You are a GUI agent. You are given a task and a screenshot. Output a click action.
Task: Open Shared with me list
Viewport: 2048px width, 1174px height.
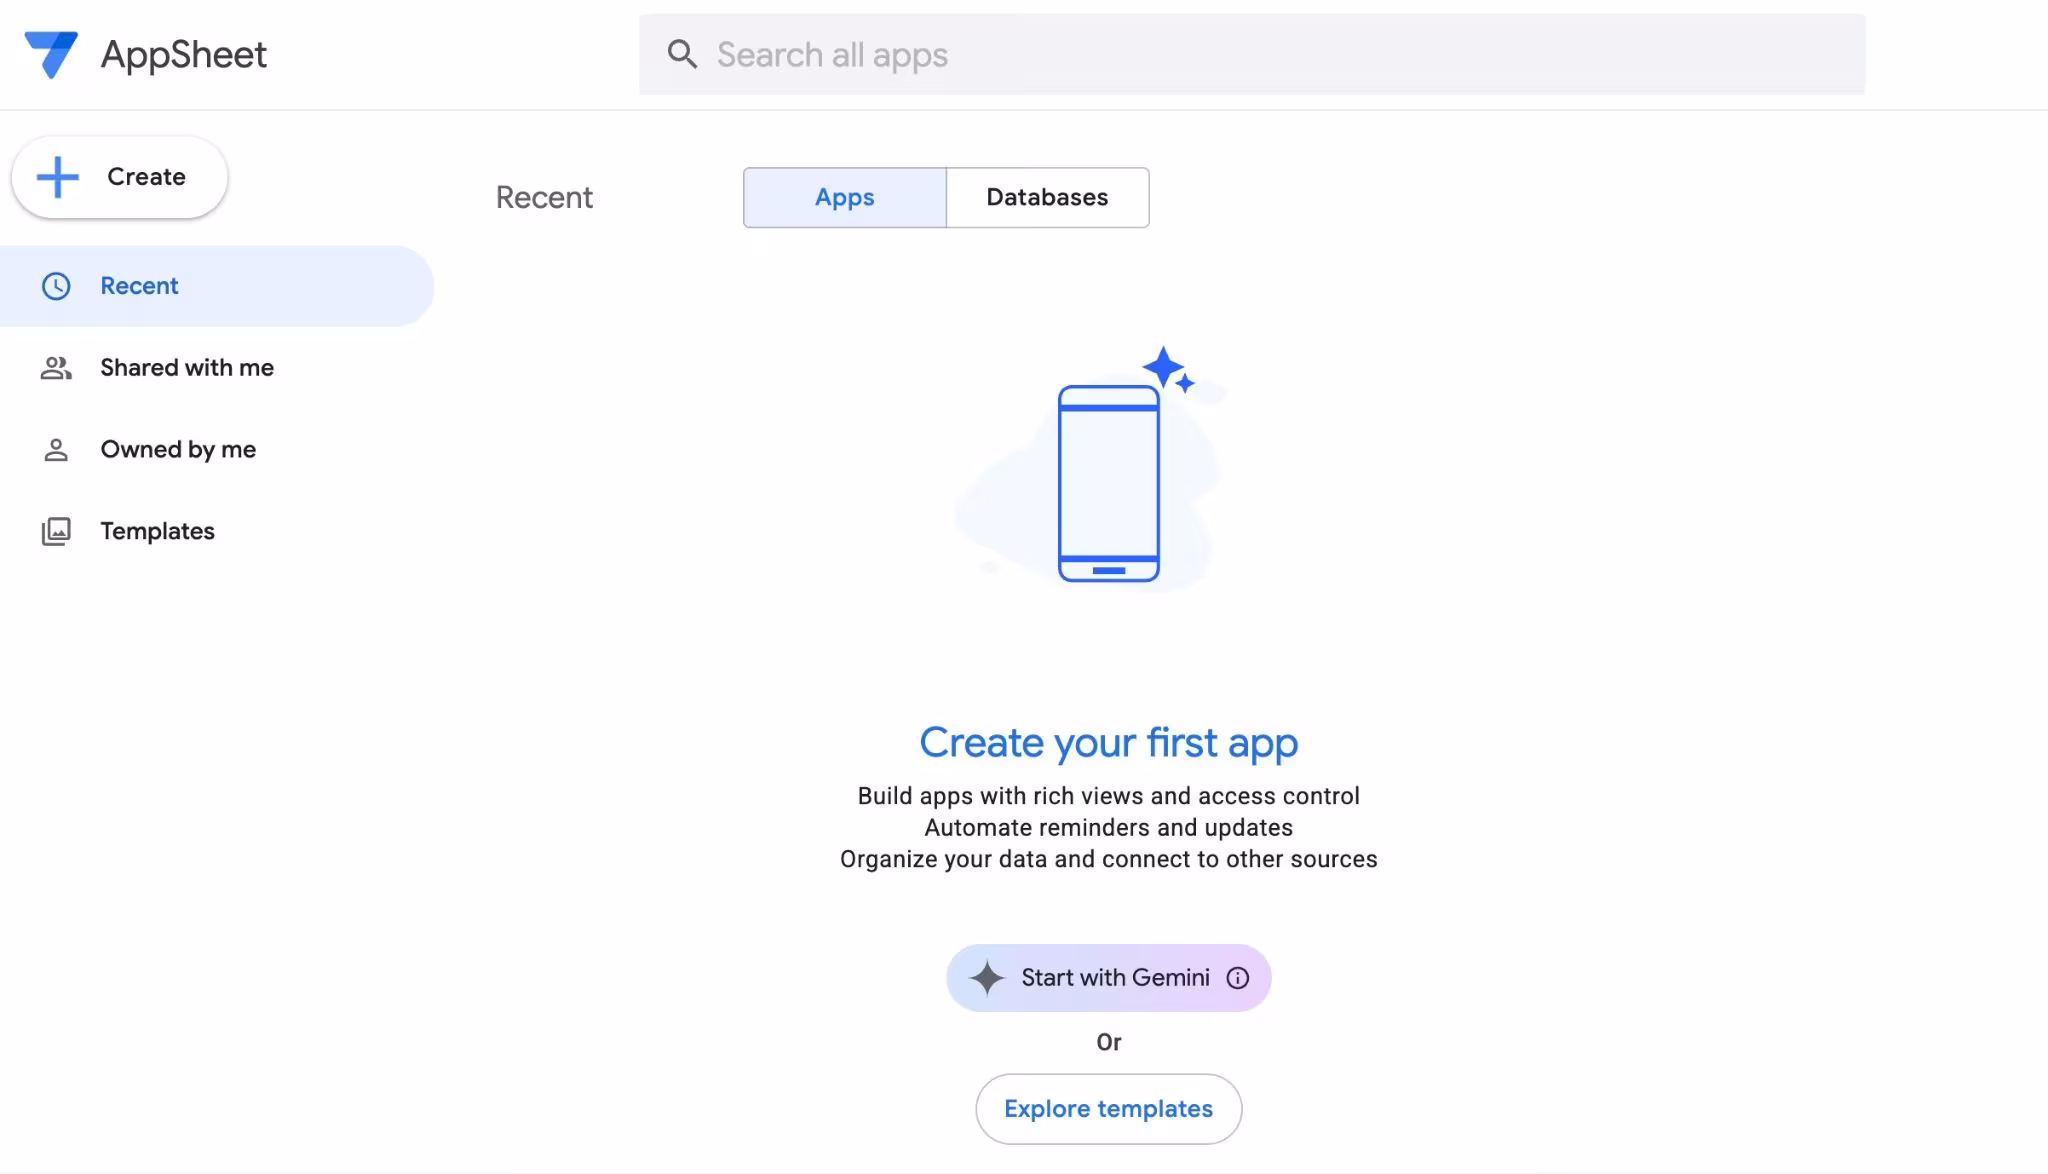[217, 368]
